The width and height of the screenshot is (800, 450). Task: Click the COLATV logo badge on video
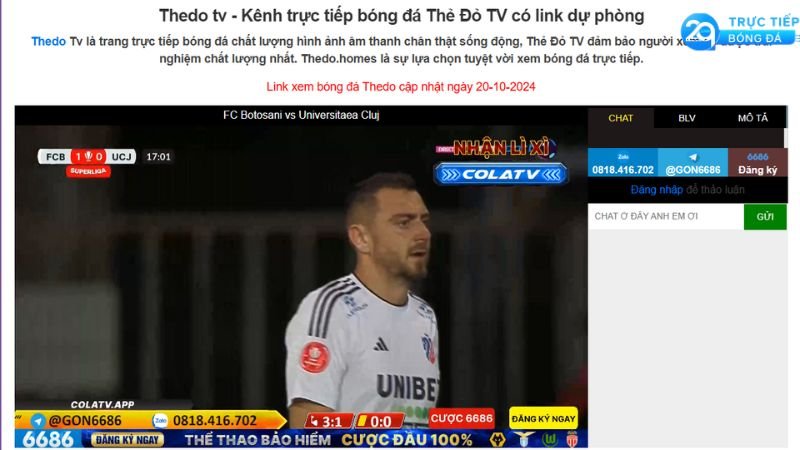click(501, 174)
